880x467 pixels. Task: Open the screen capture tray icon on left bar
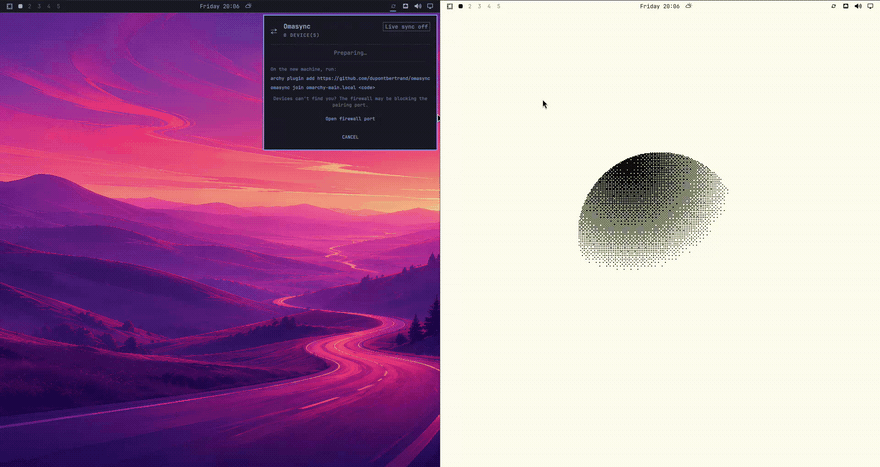[x=405, y=6]
